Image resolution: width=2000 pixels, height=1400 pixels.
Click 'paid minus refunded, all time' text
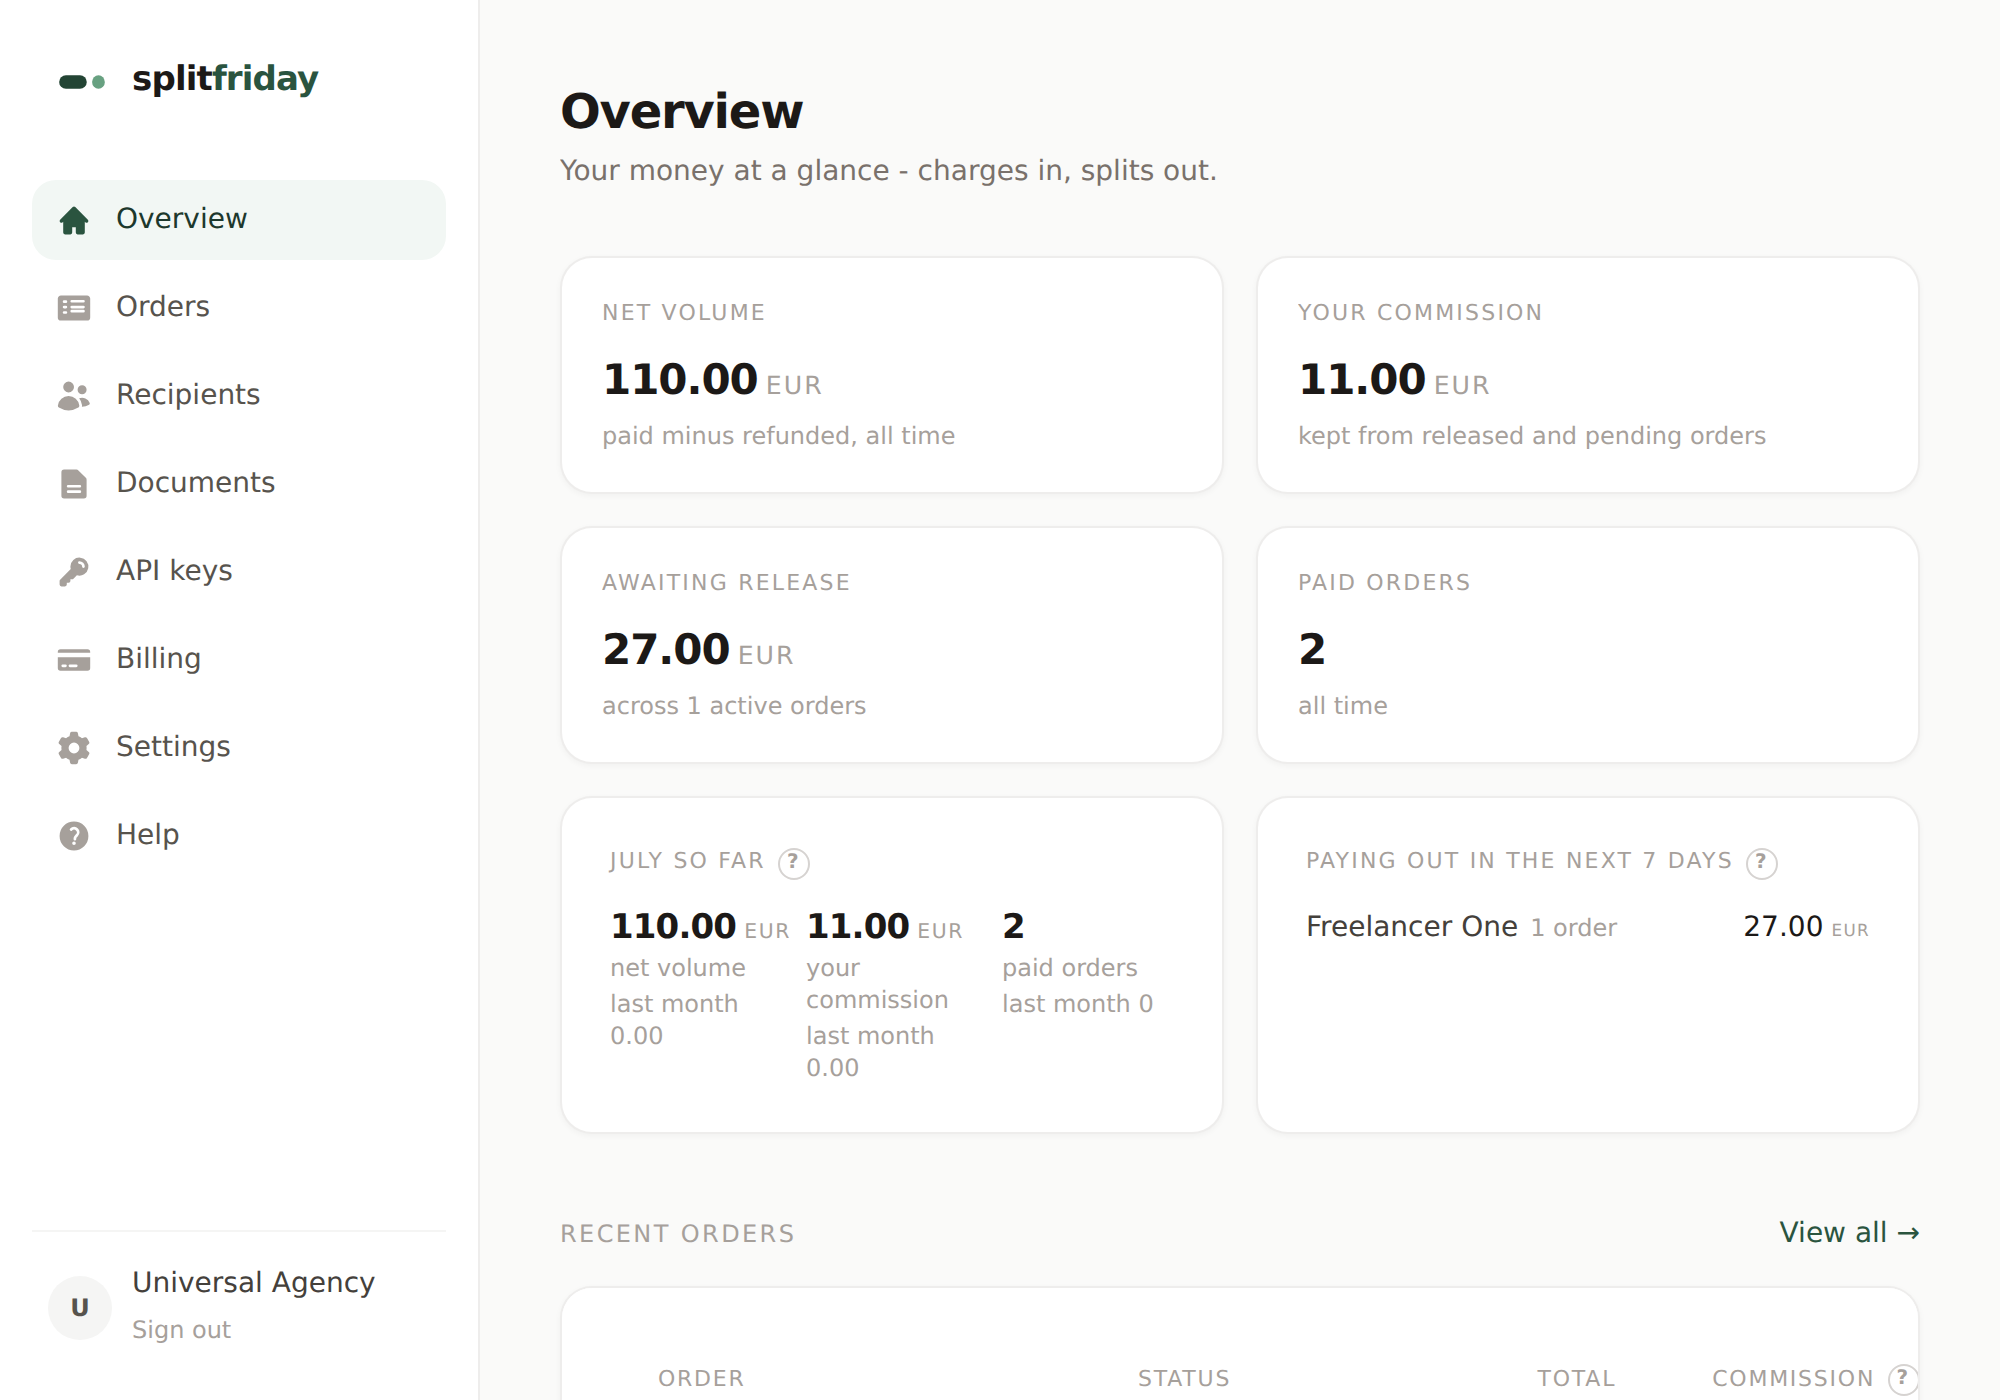(778, 436)
